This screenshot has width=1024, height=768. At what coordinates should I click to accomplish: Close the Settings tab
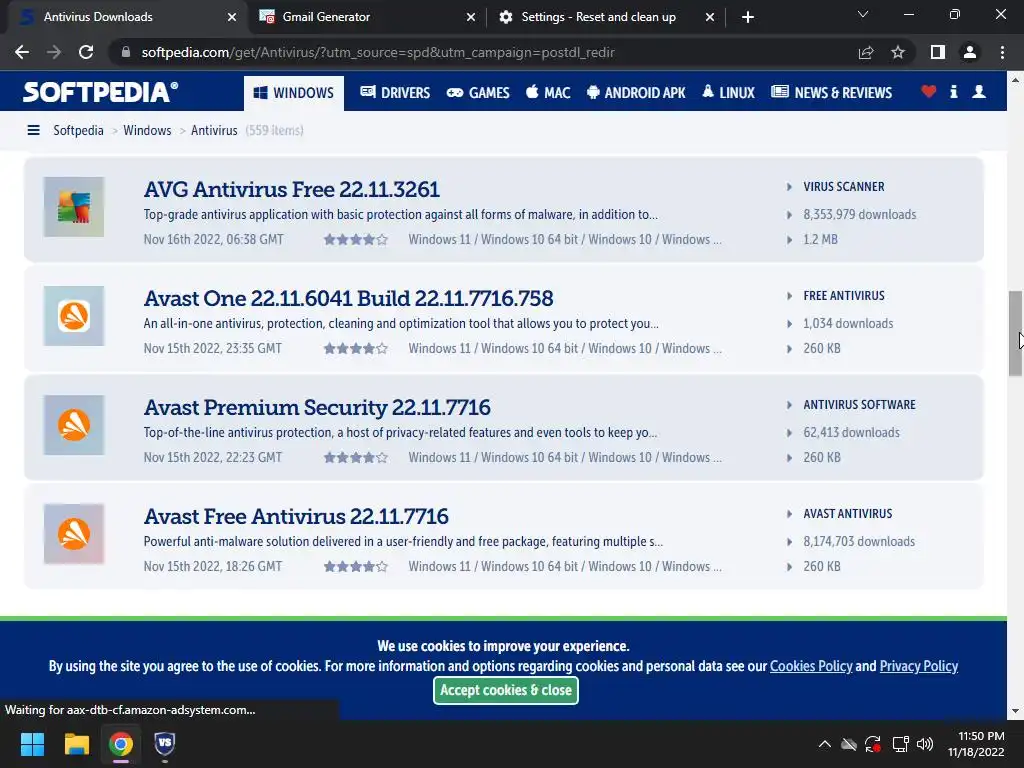point(710,17)
